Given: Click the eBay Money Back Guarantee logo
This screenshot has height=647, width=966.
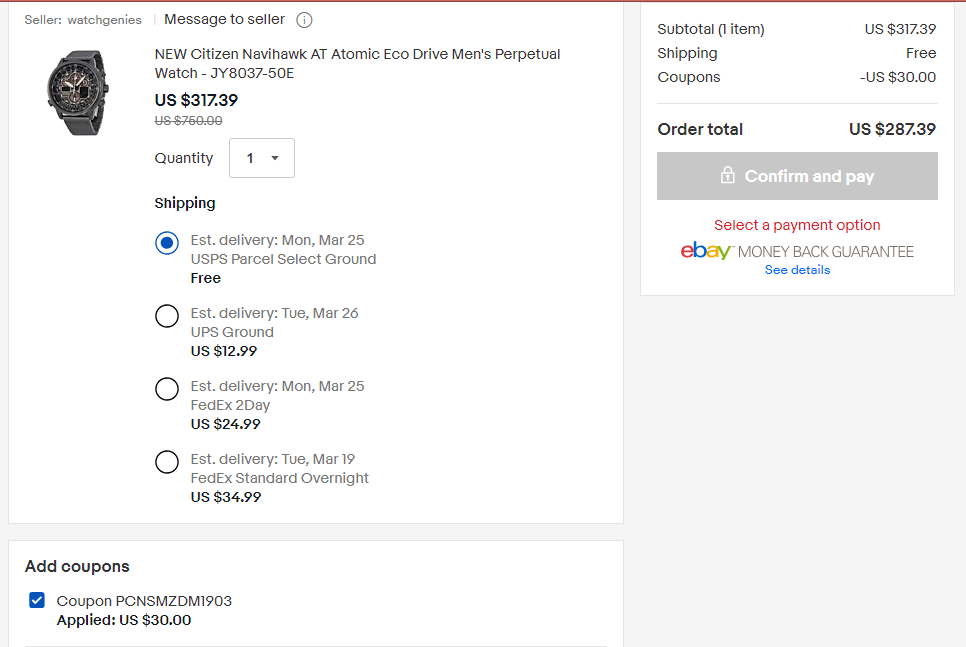Looking at the screenshot, I should (x=797, y=251).
